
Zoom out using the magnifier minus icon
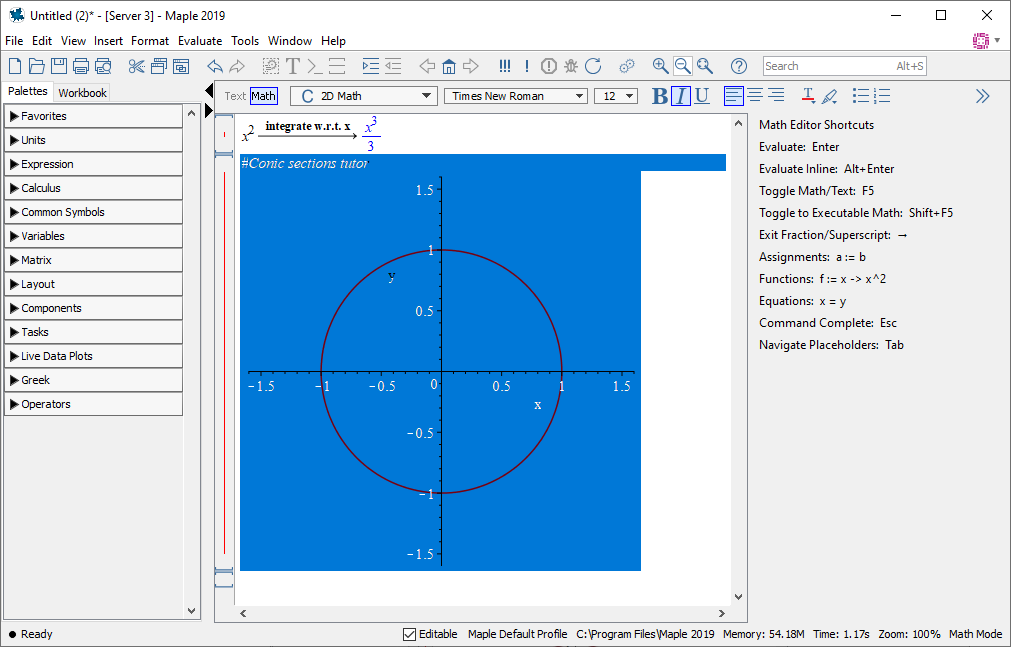[x=682, y=66]
